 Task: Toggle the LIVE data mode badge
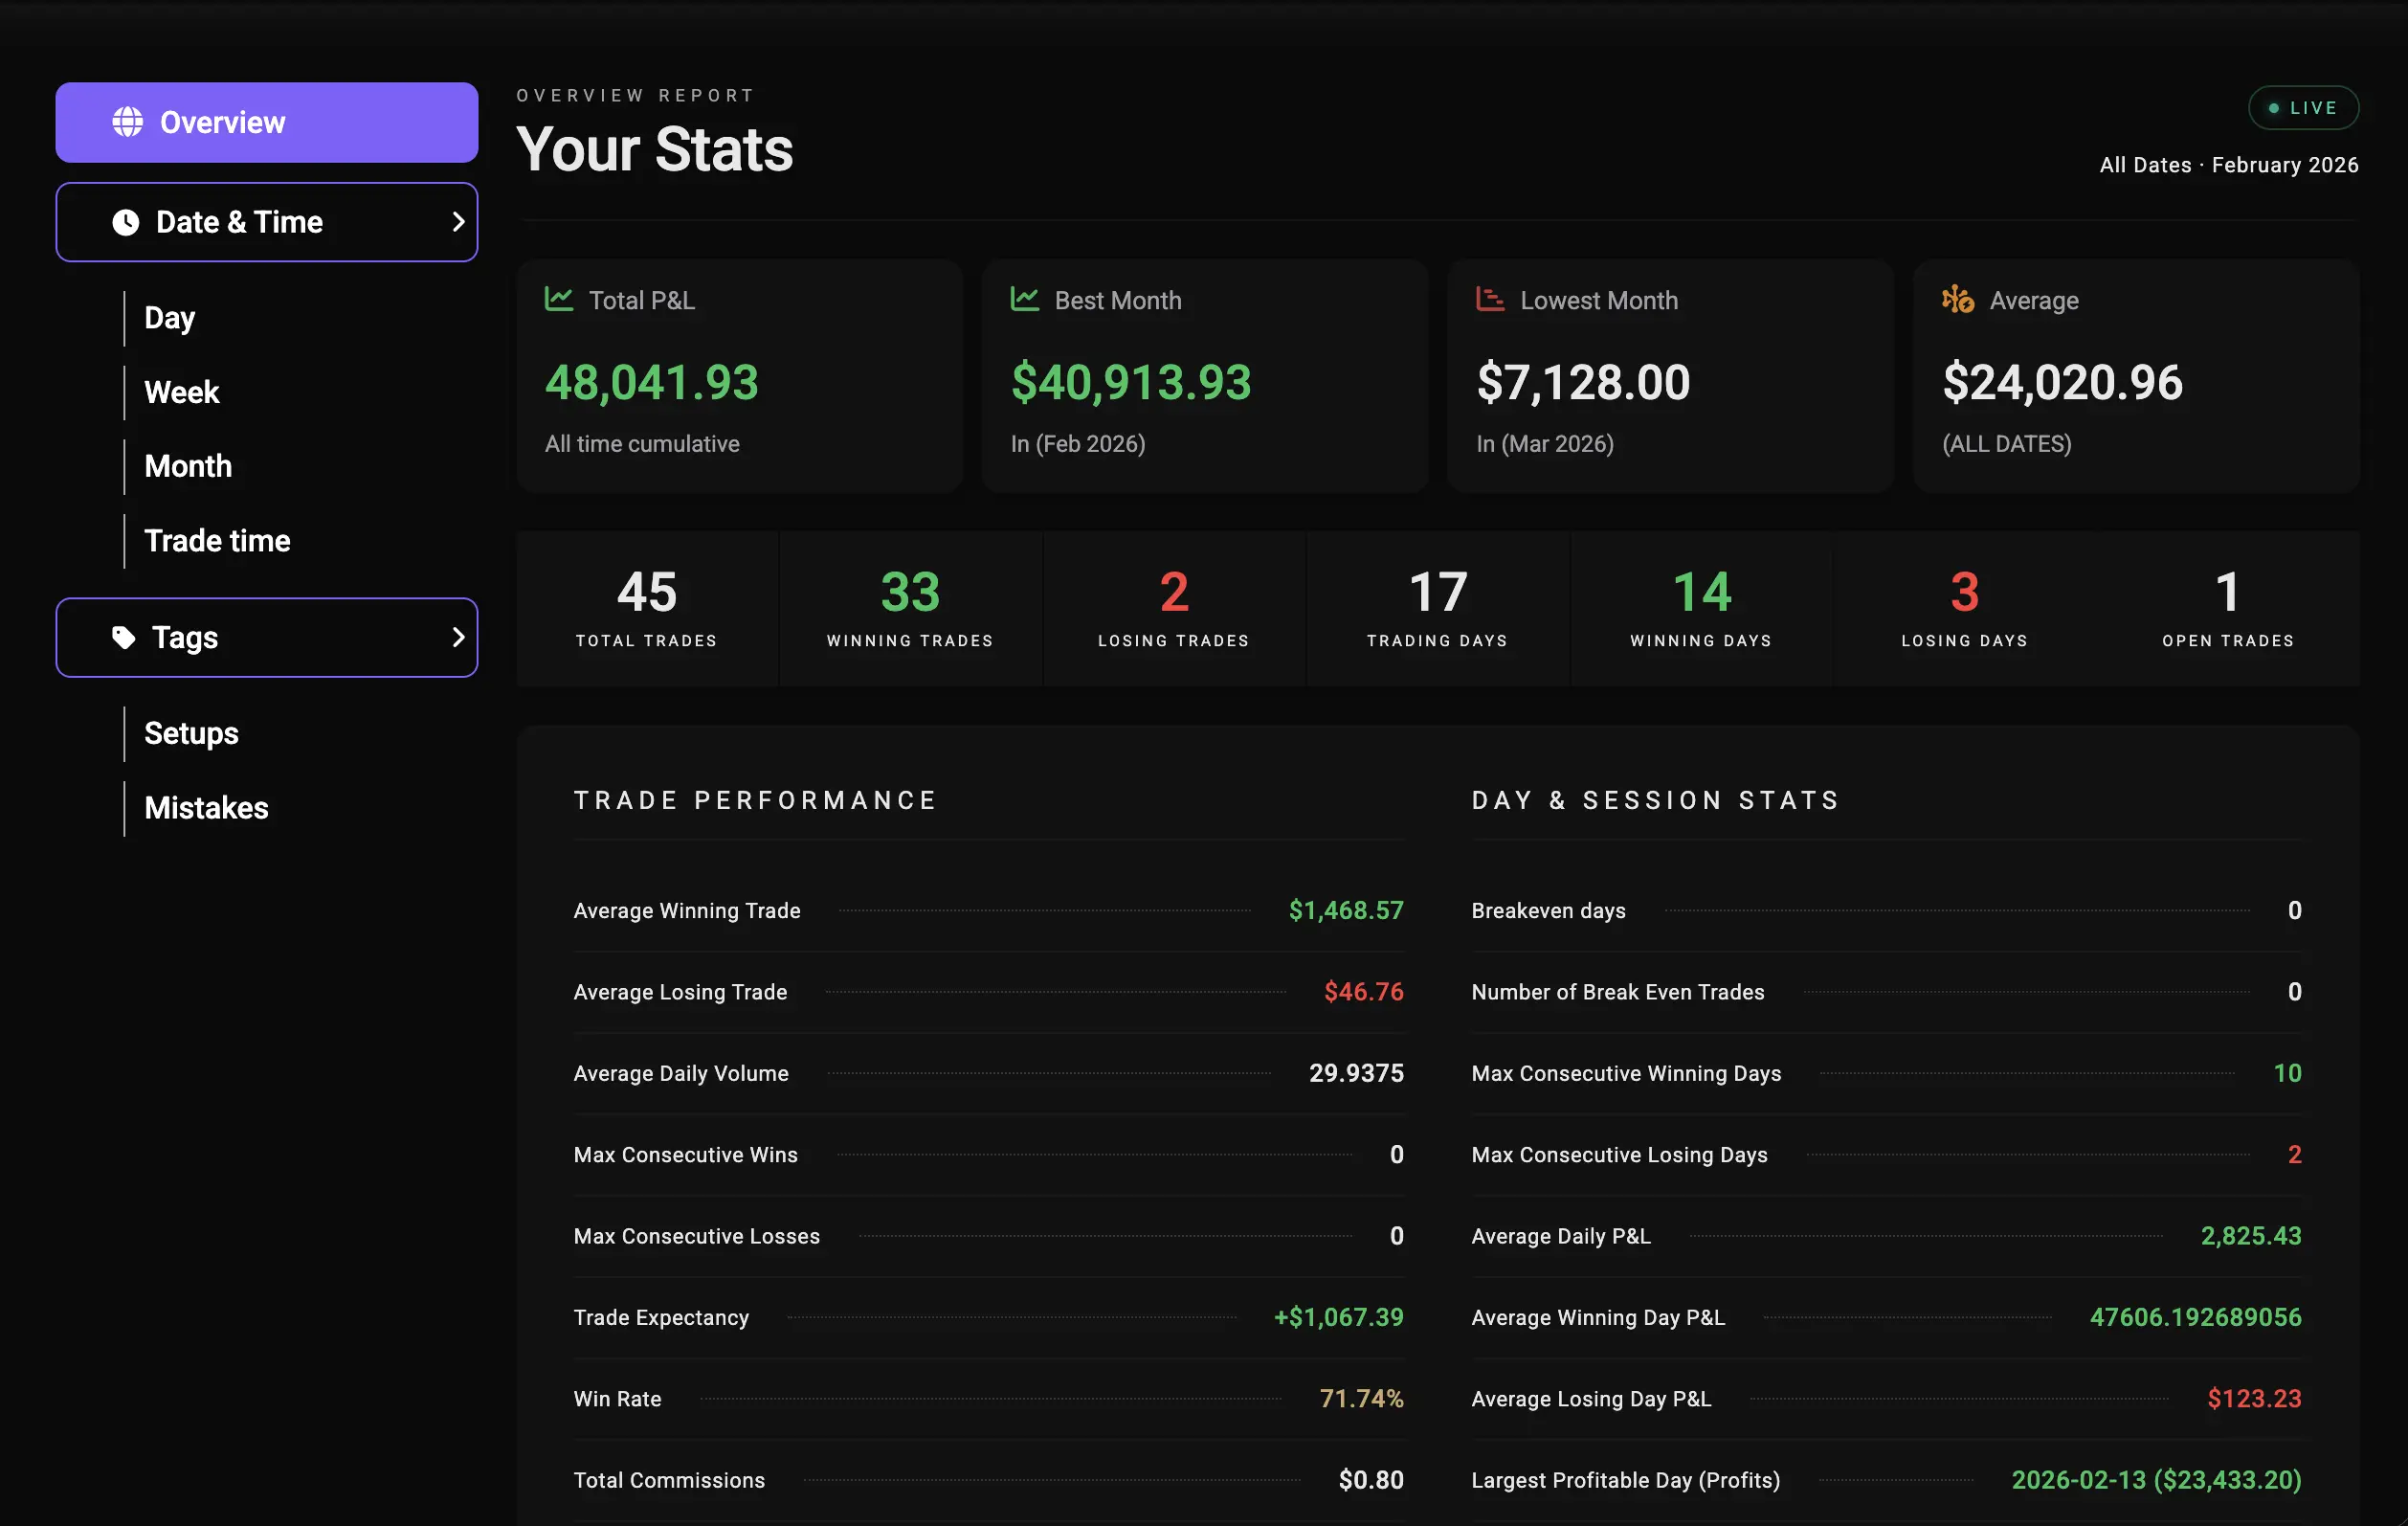(x=2303, y=107)
